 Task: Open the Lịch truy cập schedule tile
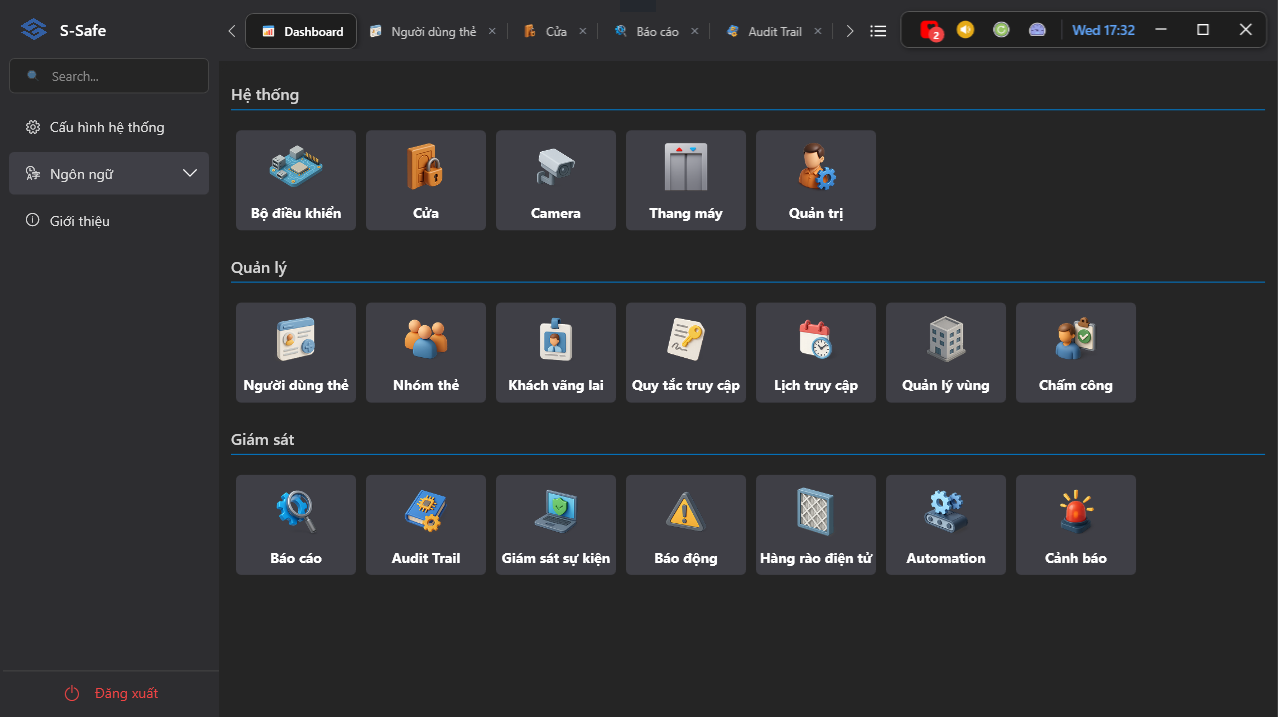pos(816,353)
